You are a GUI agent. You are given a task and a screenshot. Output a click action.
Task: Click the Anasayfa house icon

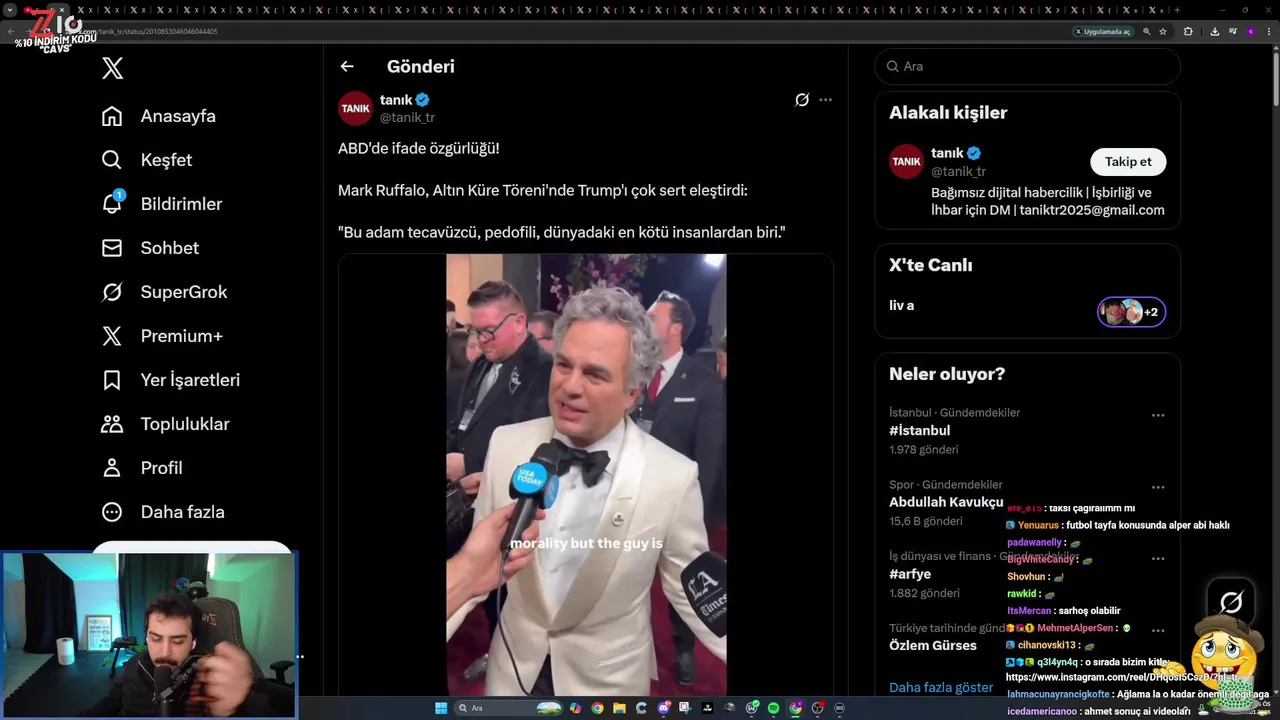coord(112,116)
